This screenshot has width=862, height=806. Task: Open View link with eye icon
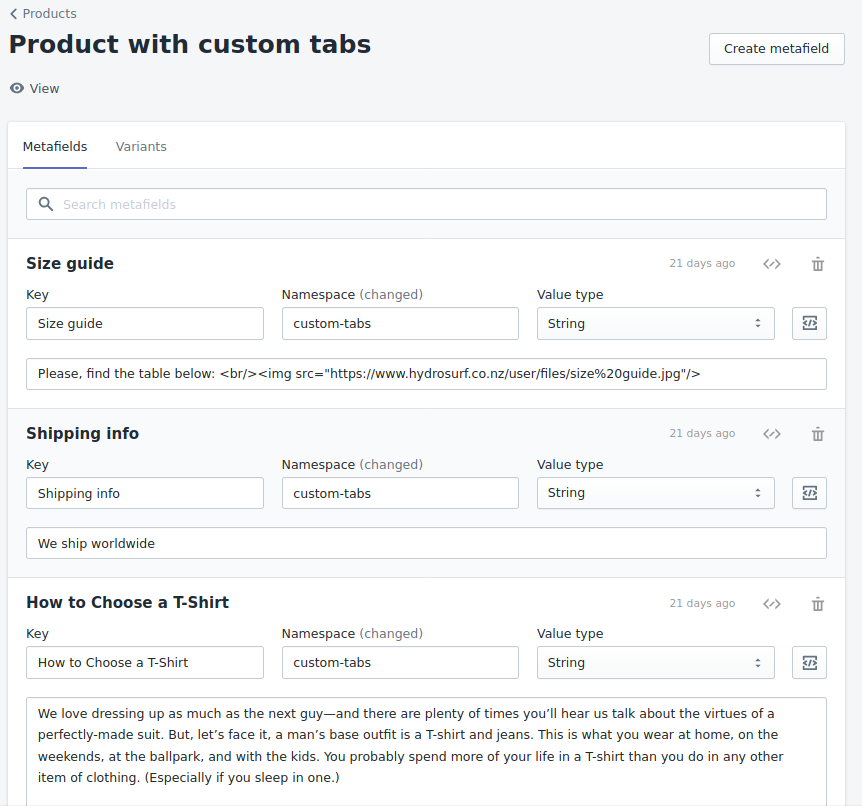click(35, 89)
